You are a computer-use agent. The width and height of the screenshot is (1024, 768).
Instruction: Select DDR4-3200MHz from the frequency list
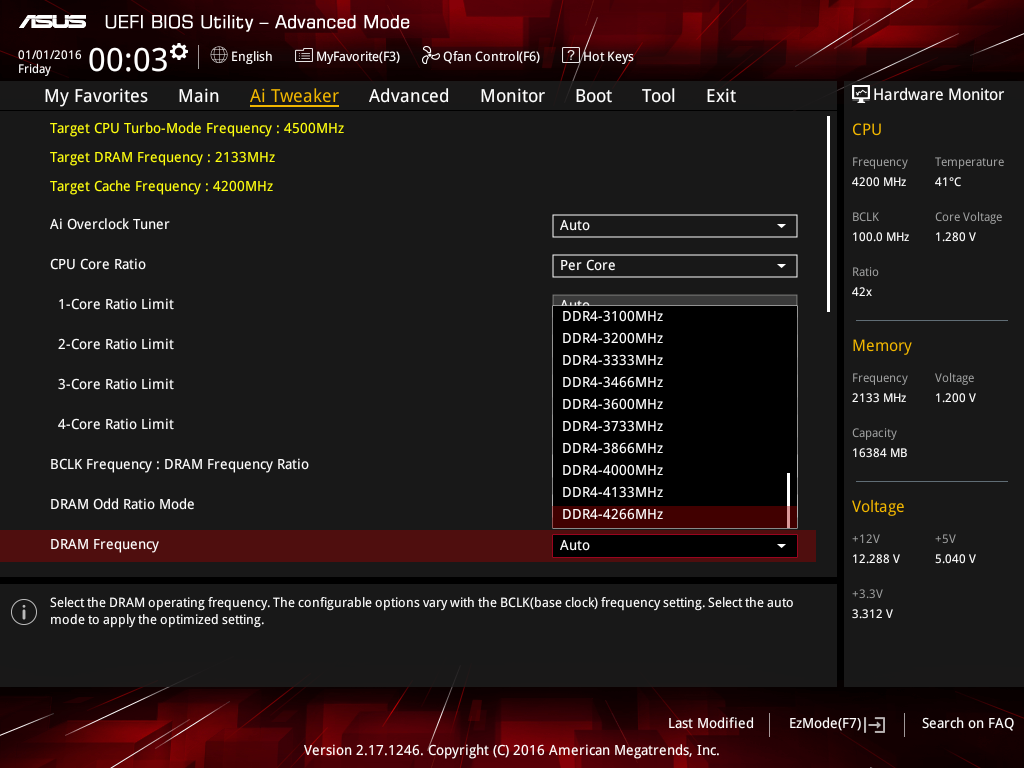(x=611, y=338)
